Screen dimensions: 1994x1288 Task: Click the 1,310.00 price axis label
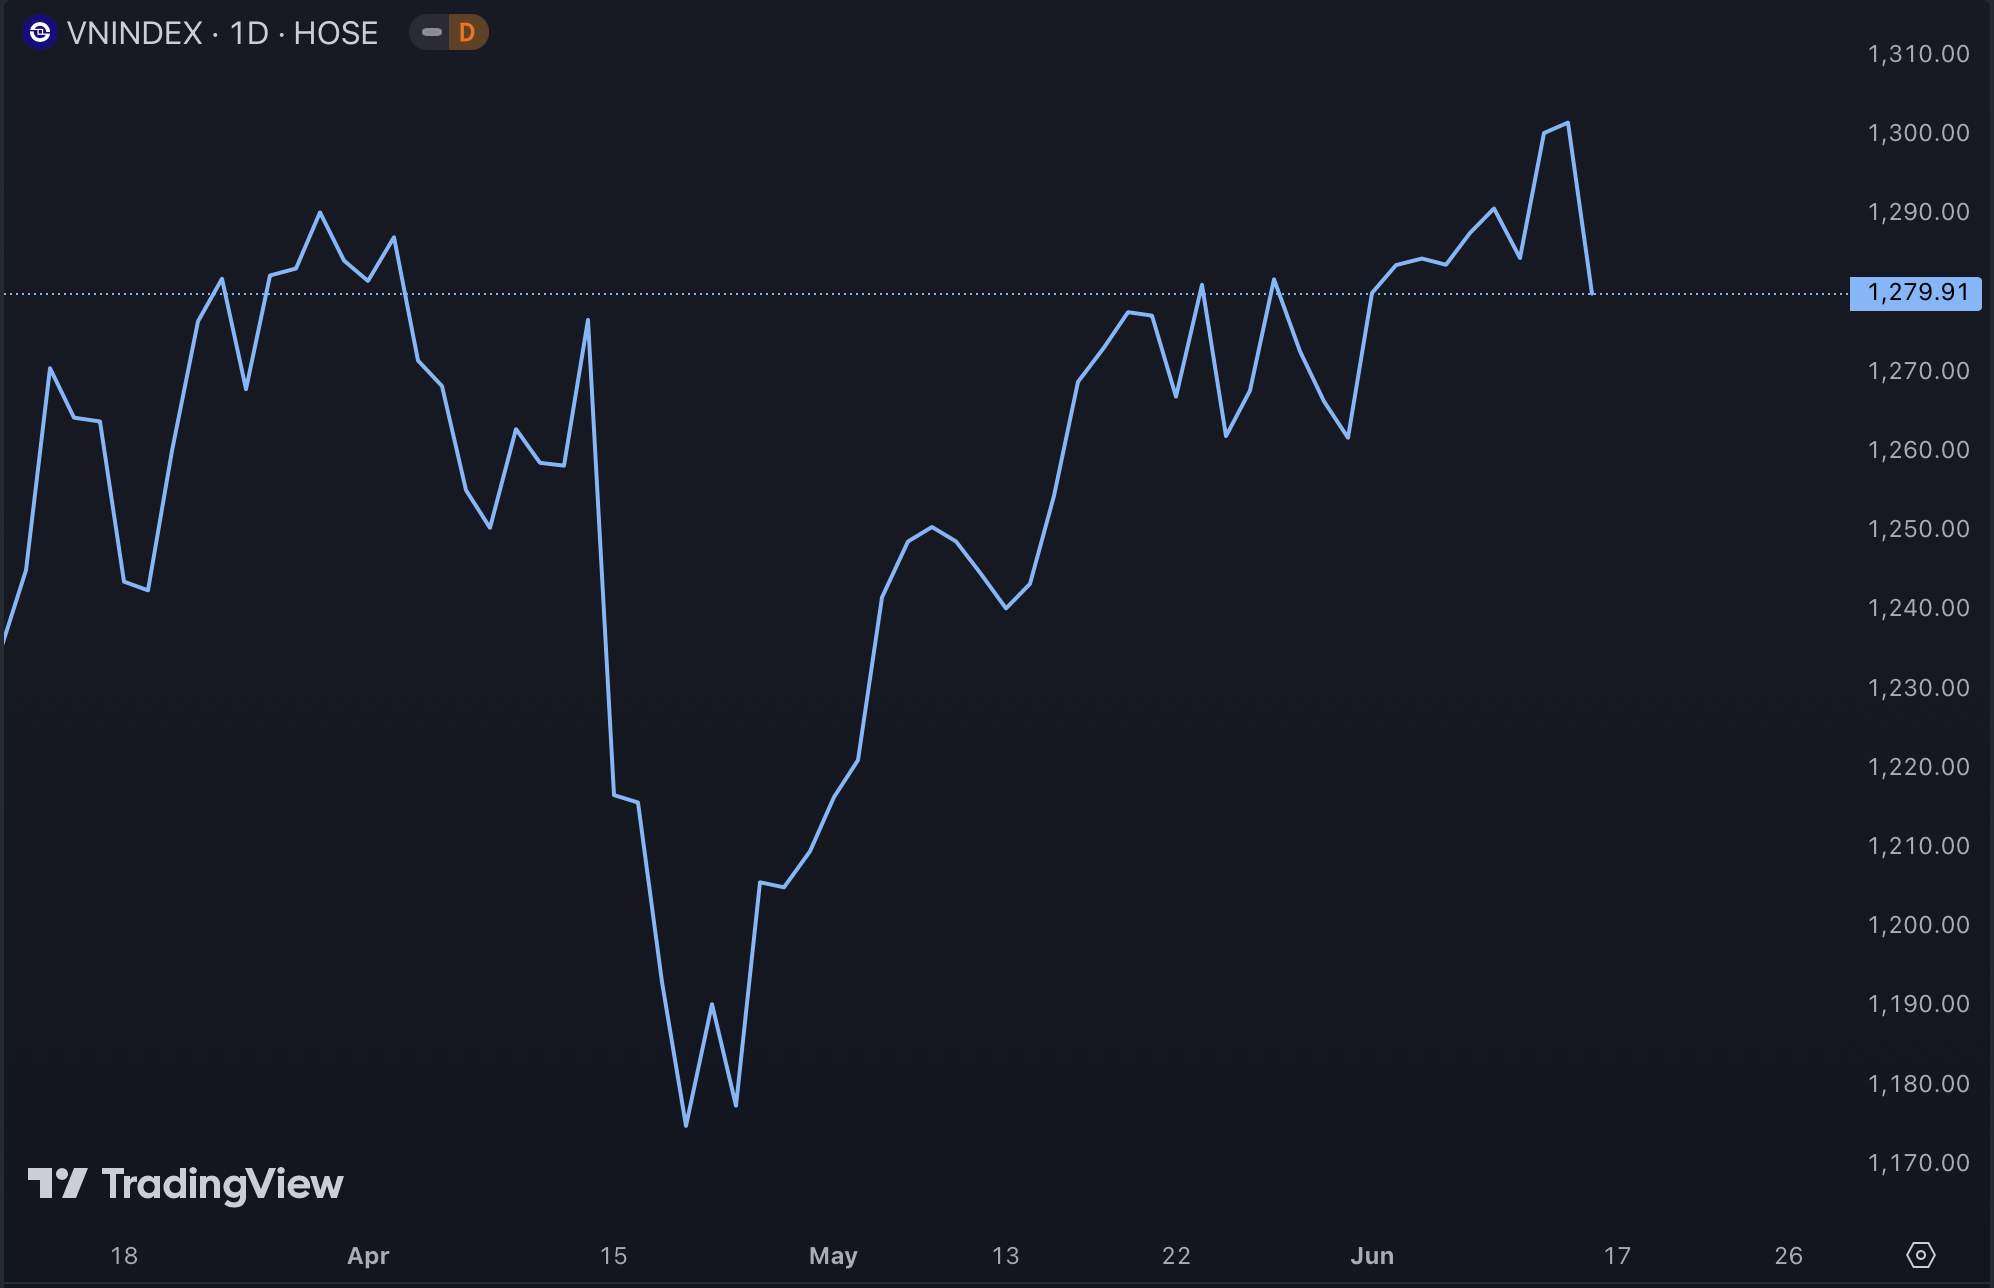1918,54
